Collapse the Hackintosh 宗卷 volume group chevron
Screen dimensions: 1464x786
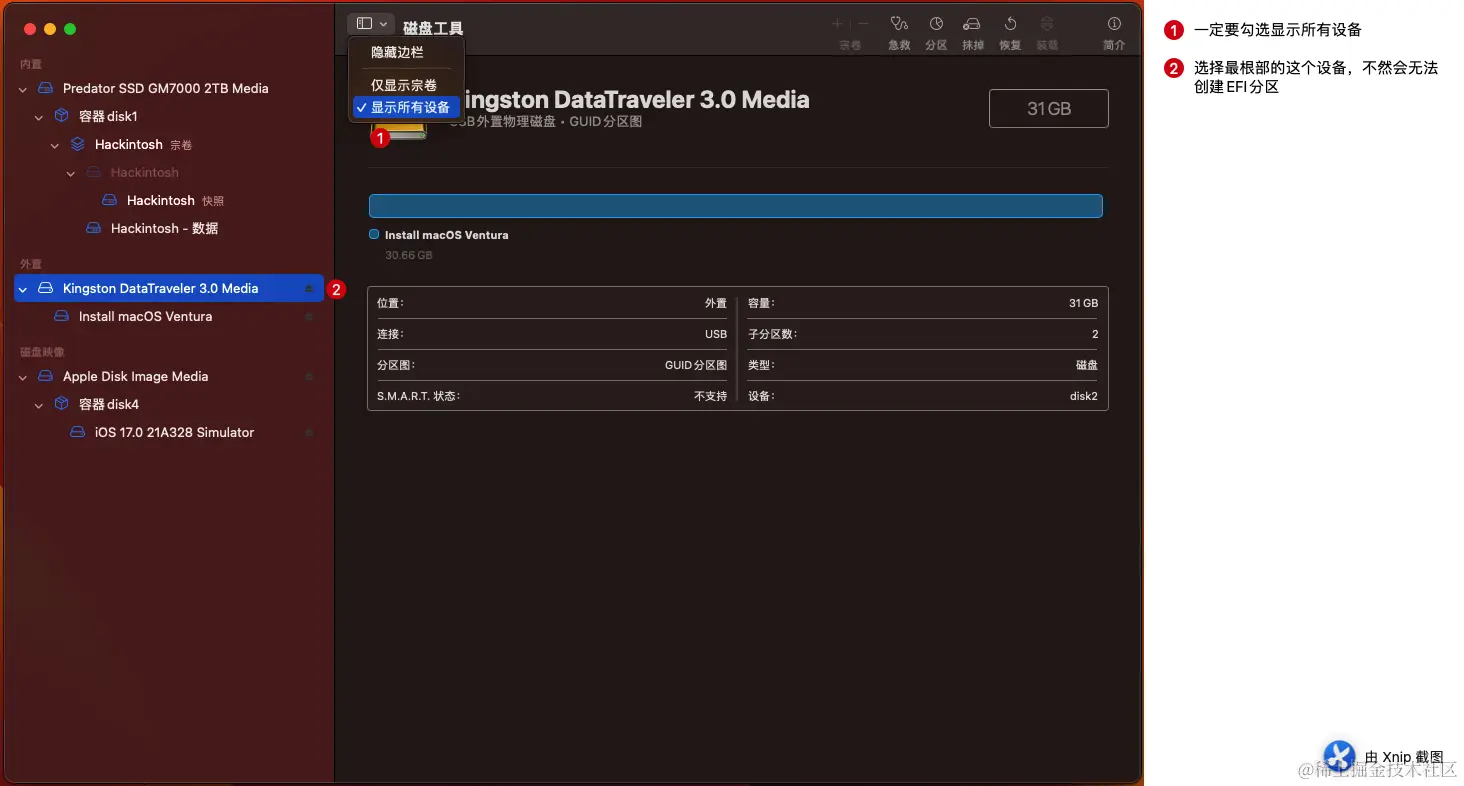click(x=55, y=145)
